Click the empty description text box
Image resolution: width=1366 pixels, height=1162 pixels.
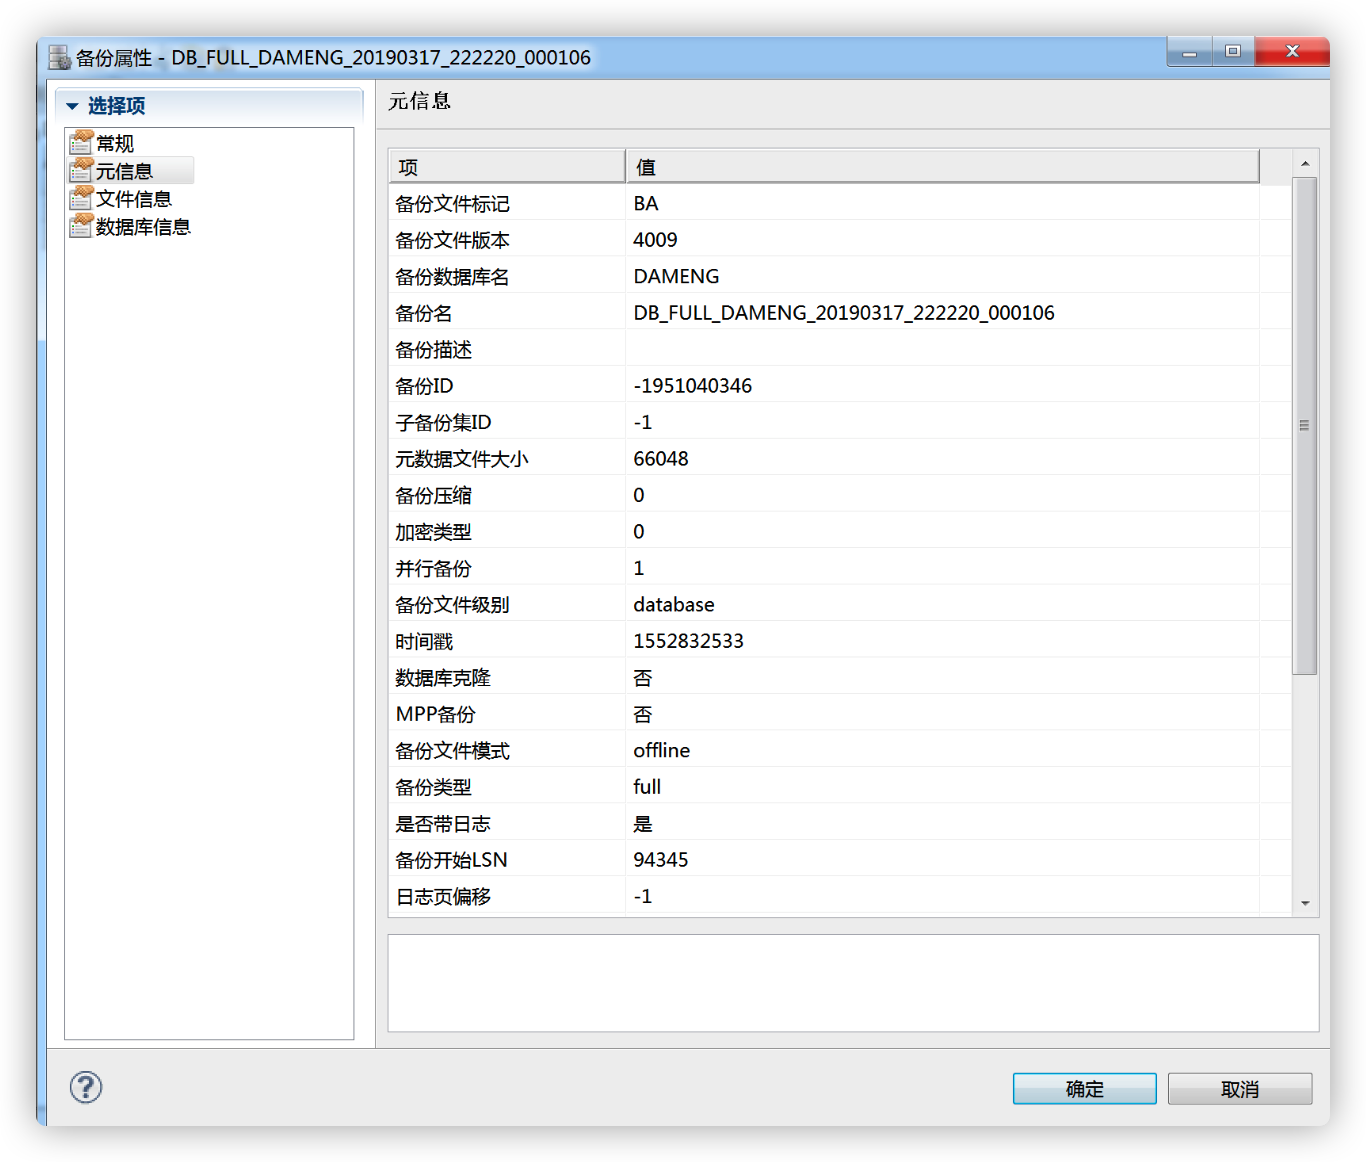853,983
